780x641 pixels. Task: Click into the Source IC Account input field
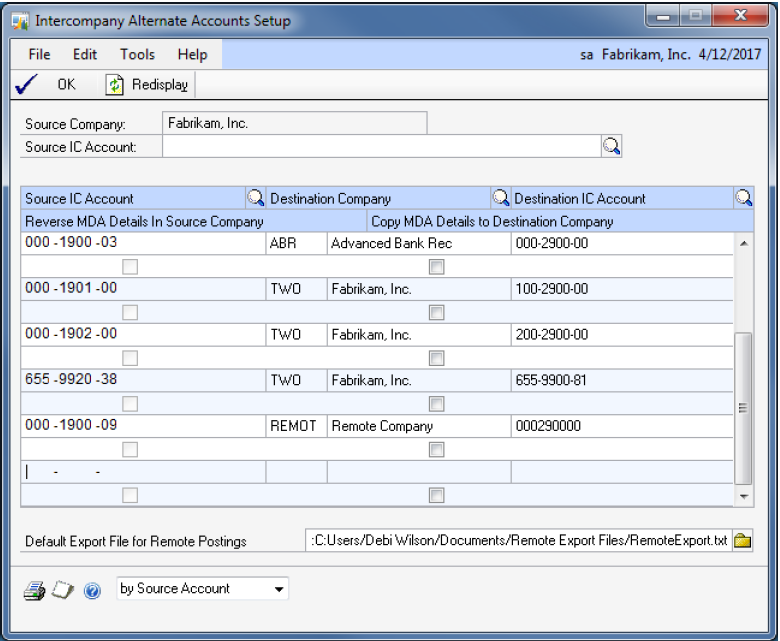(380, 147)
